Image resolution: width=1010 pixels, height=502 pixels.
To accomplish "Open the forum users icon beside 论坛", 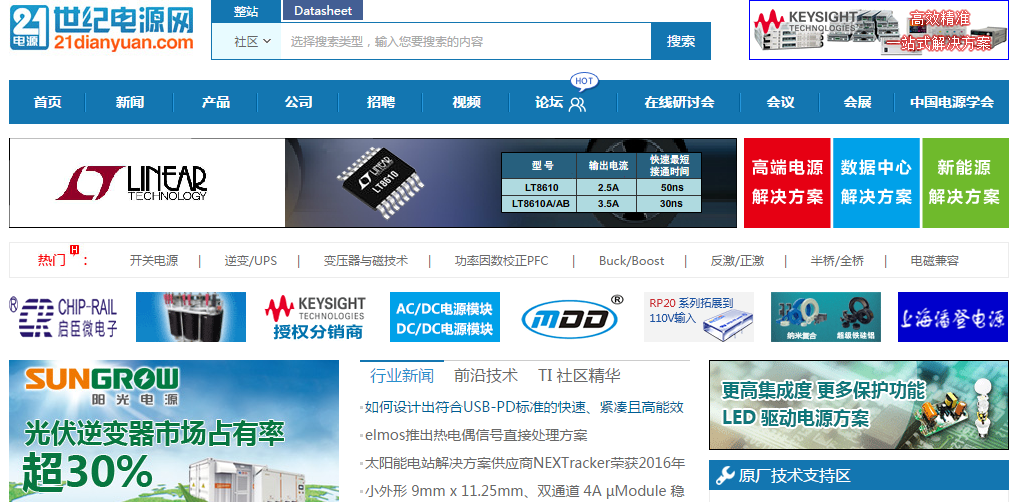I will [x=578, y=103].
